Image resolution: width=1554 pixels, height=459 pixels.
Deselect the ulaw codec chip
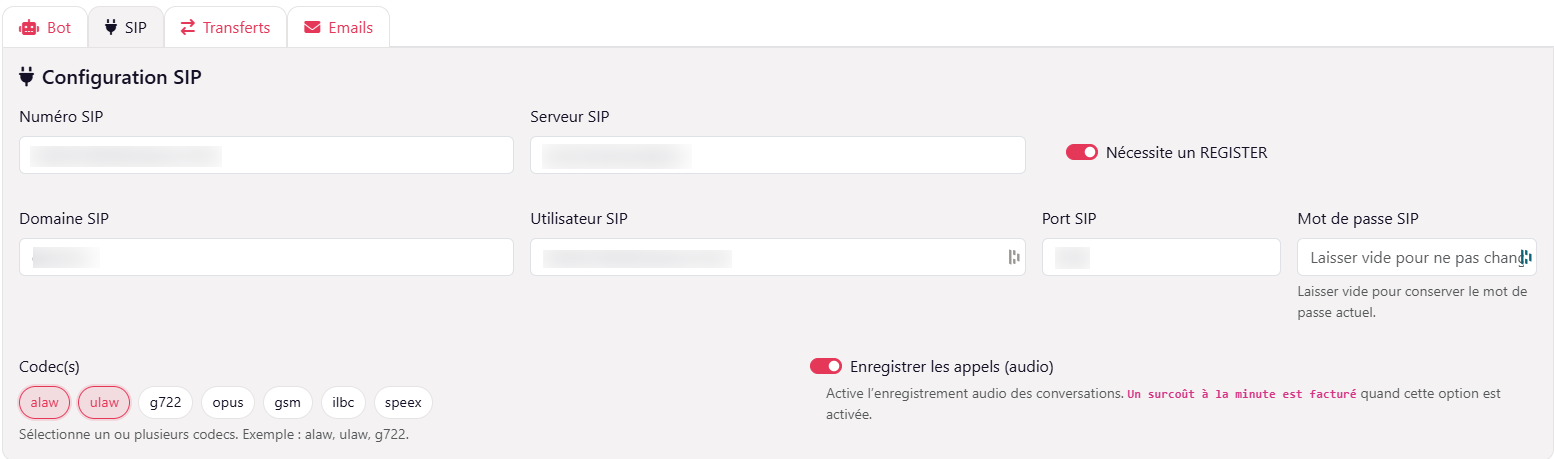point(104,402)
